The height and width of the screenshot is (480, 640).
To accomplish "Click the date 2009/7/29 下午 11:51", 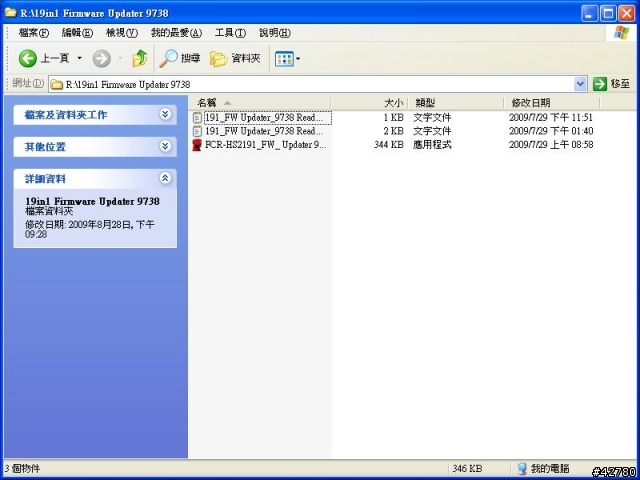I will click(551, 118).
